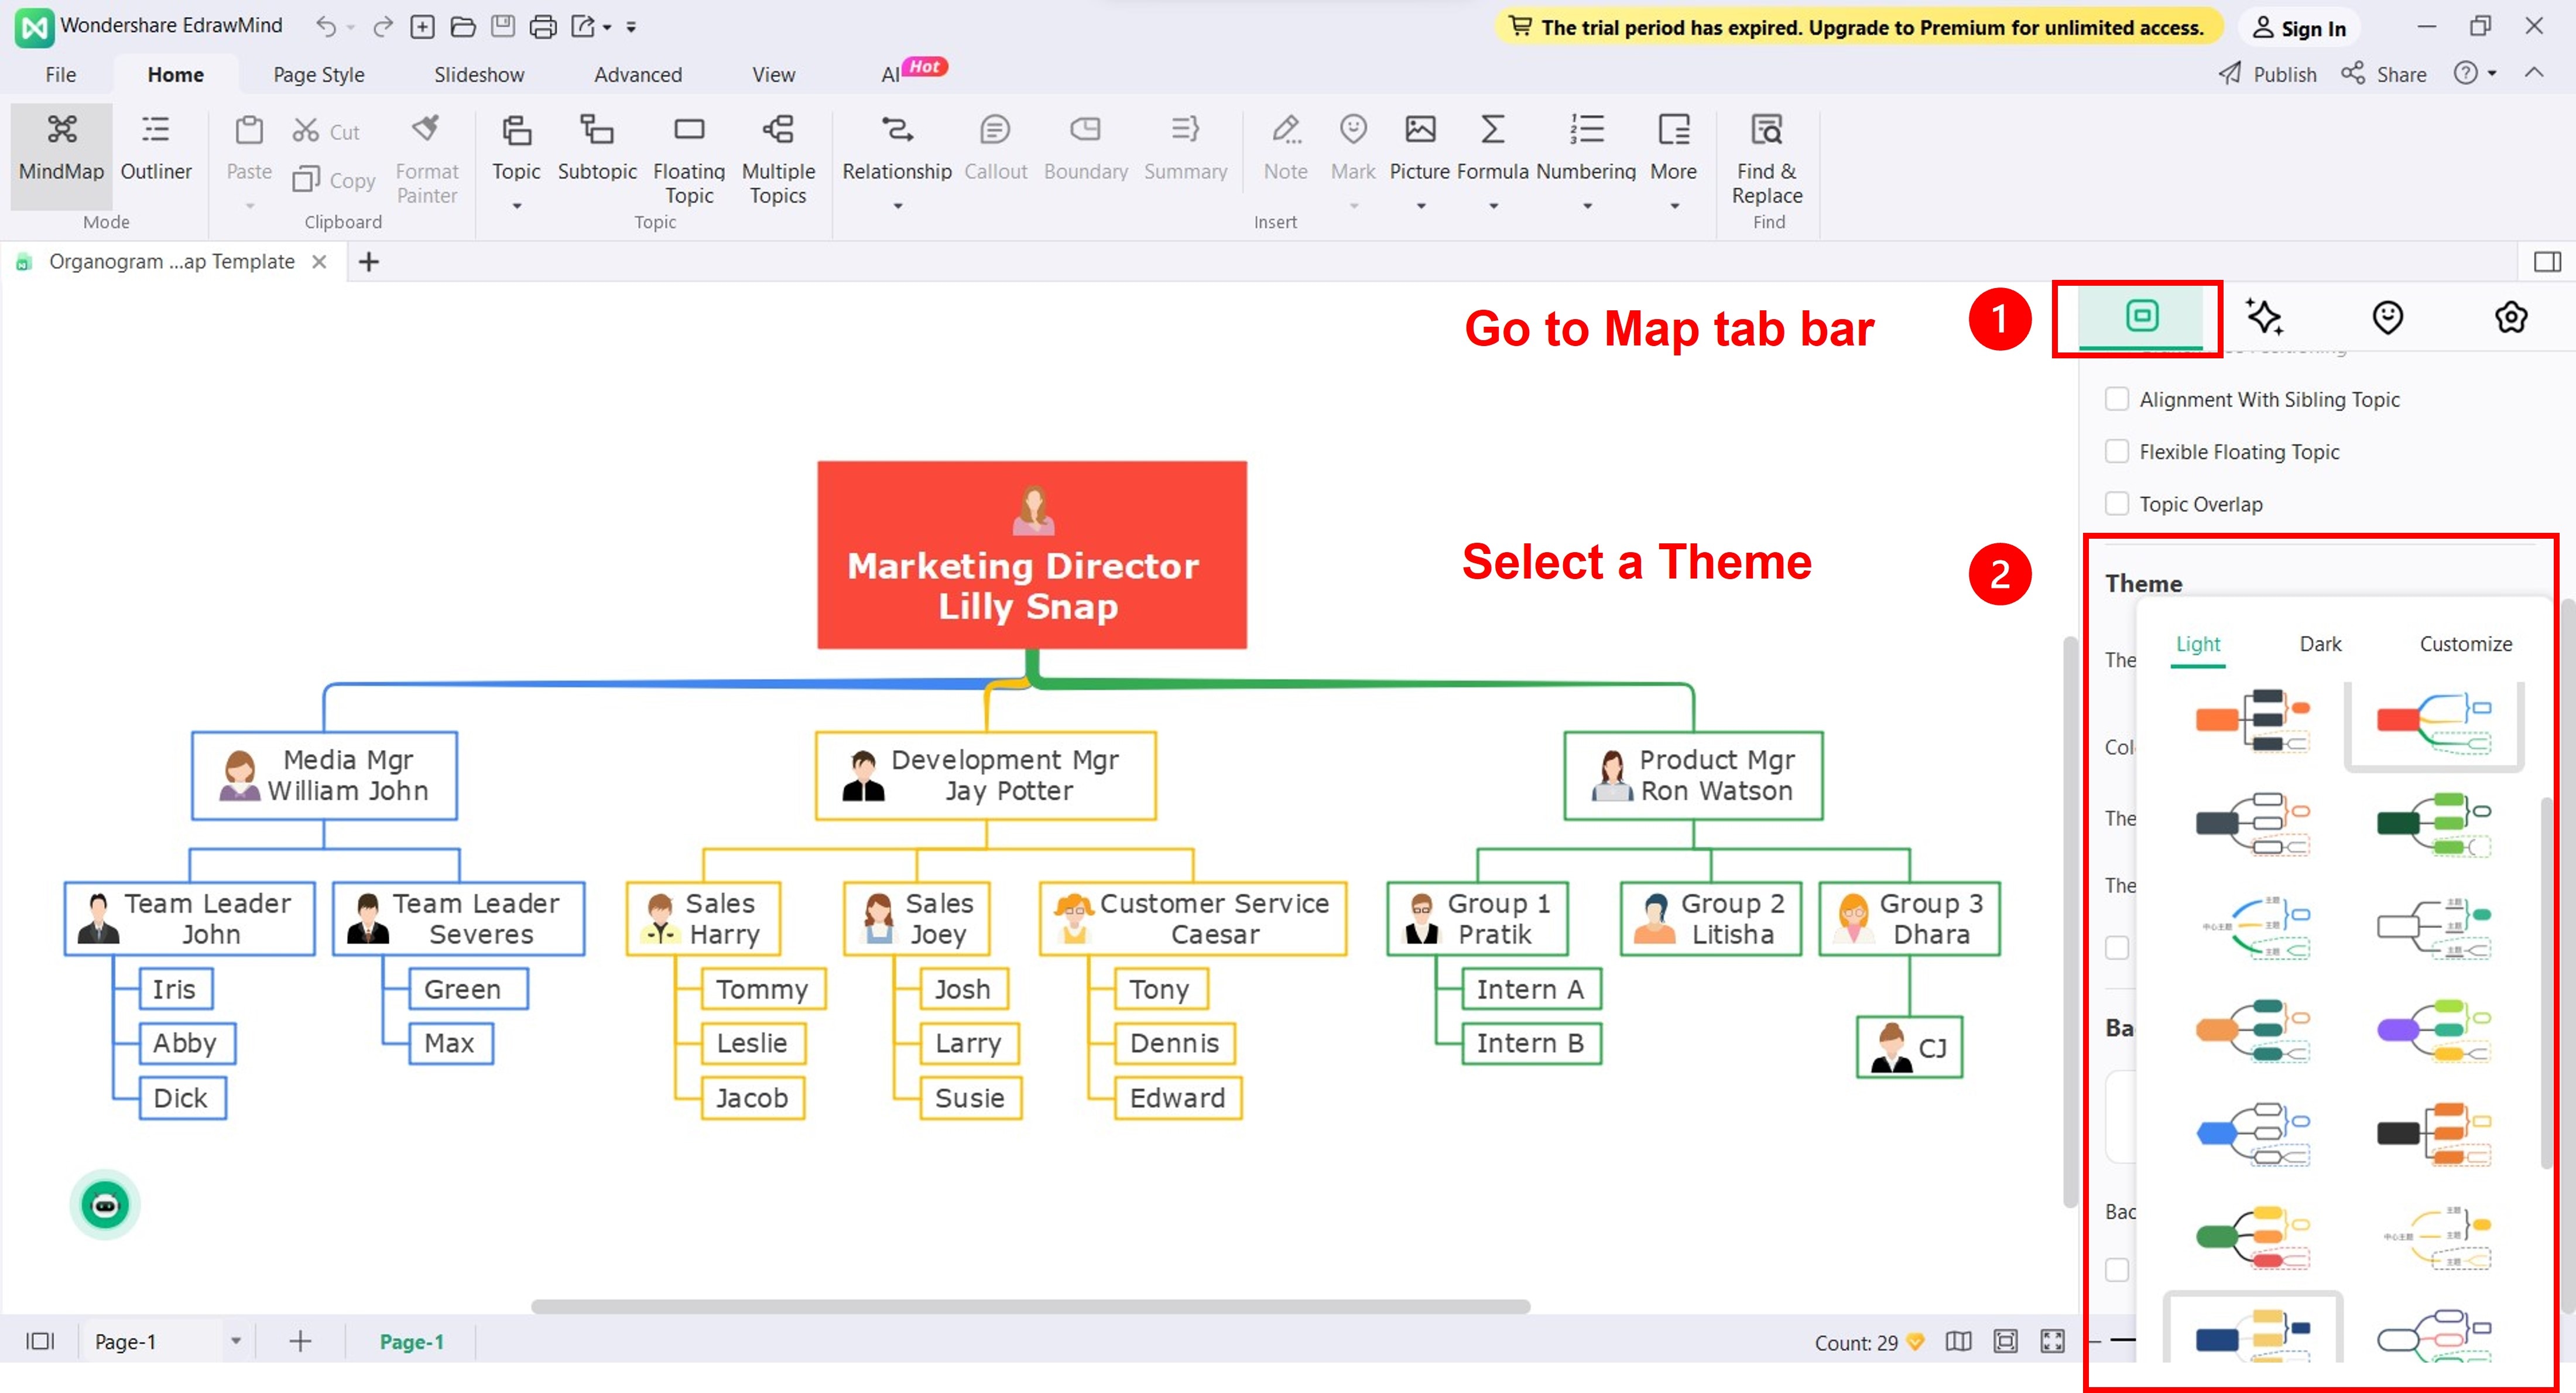Enable Alignment With Sibling Topic

[2117, 399]
